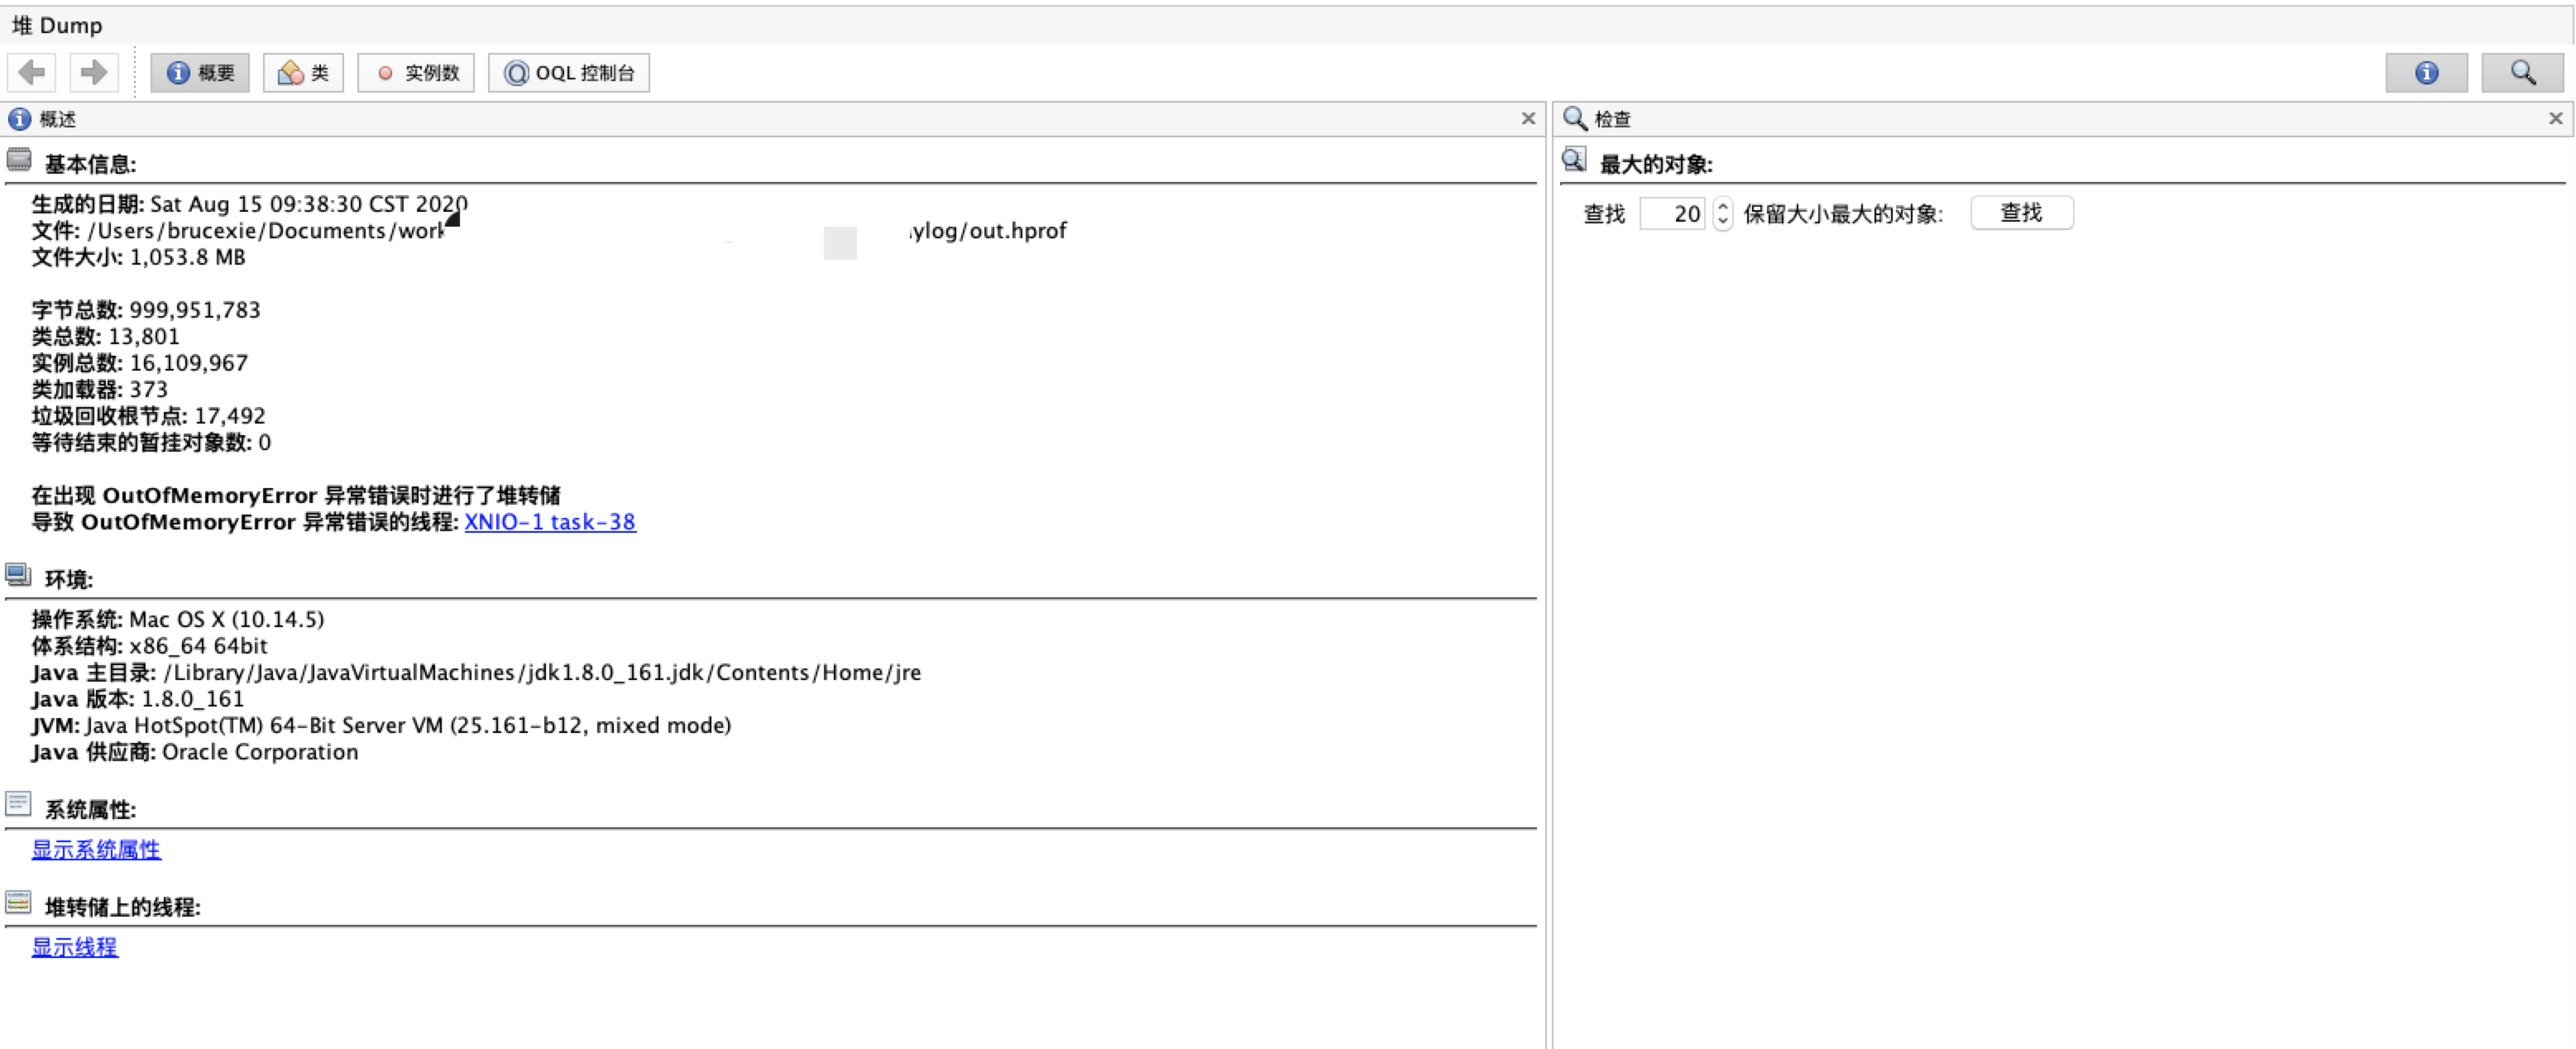Select the Java 供应商: Oracle Corporation line
Viewport: 2576px width, 1049px height.
click(195, 752)
